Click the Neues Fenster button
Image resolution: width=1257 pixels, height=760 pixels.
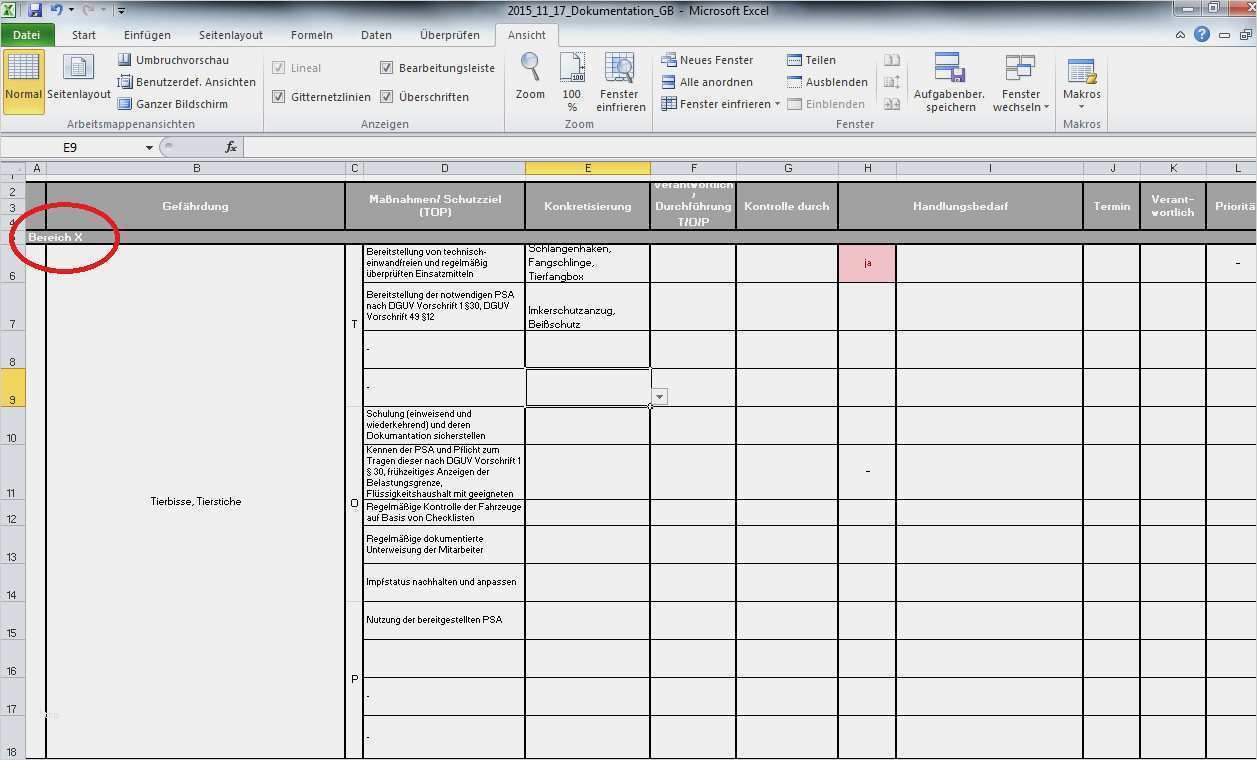pos(708,60)
